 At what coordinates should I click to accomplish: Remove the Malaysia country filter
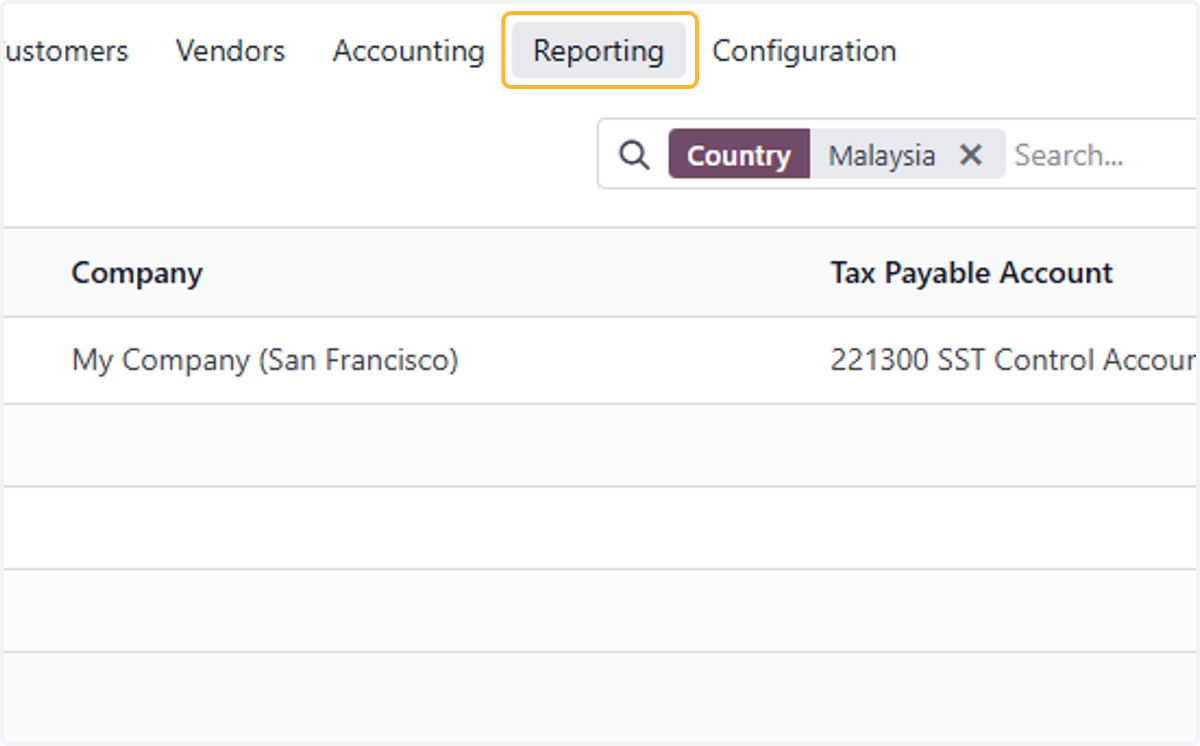tap(970, 155)
